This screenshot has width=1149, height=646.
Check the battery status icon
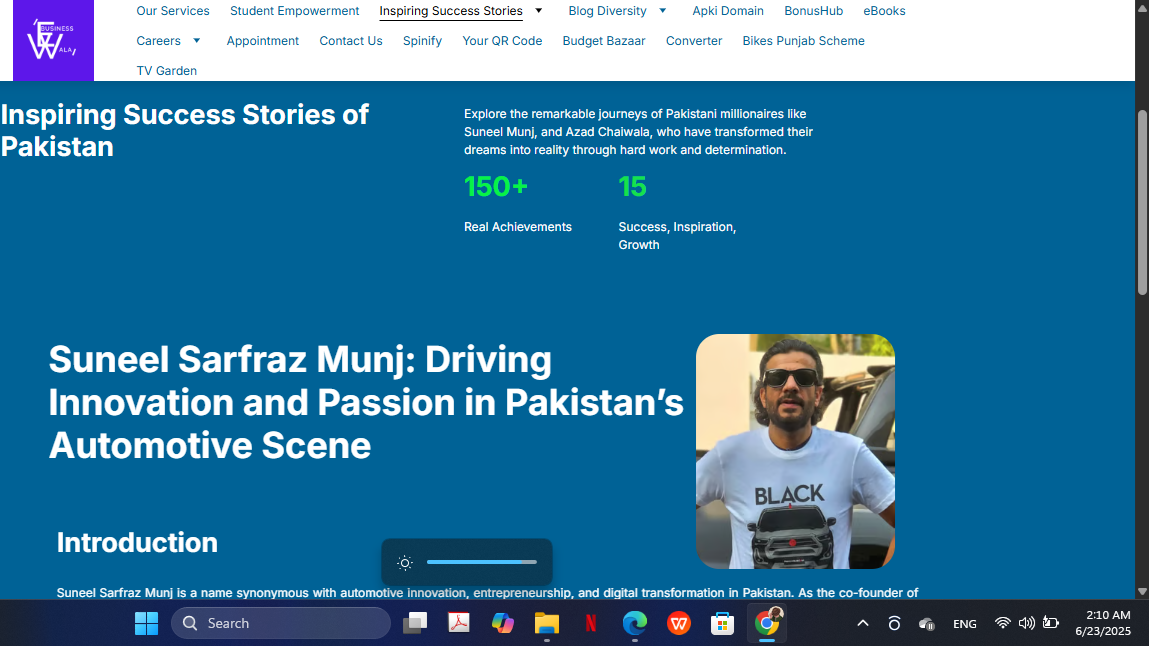(1051, 623)
